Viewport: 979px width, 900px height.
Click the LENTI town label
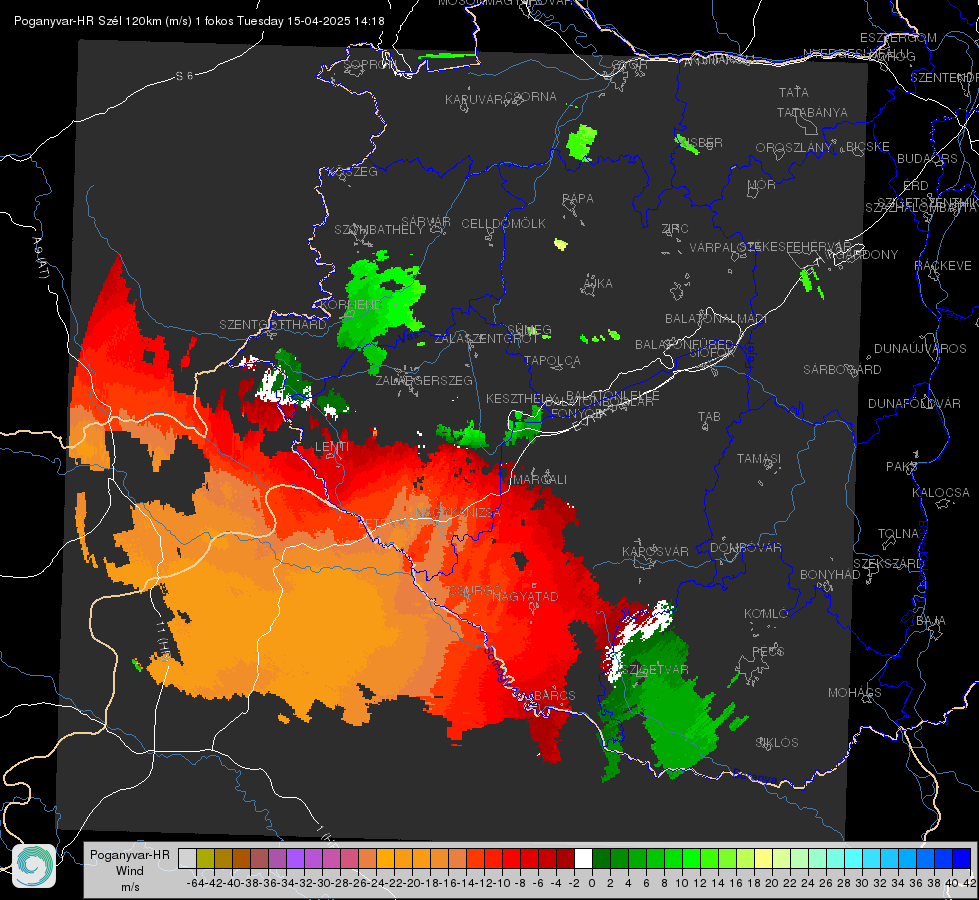tap(332, 447)
